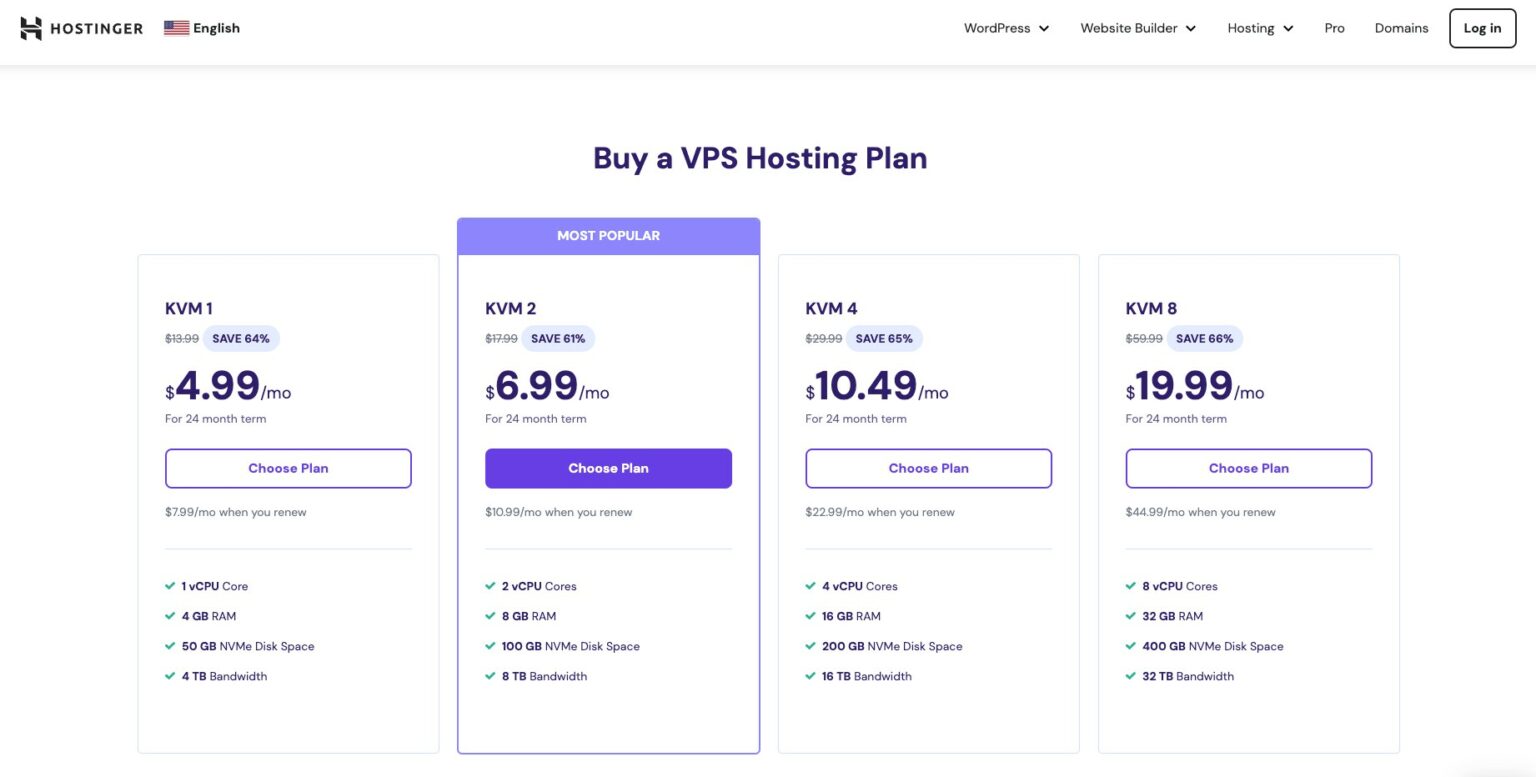Open the Website Builder dropdown
Screen dimensions: 1536x777
[x=1138, y=28]
